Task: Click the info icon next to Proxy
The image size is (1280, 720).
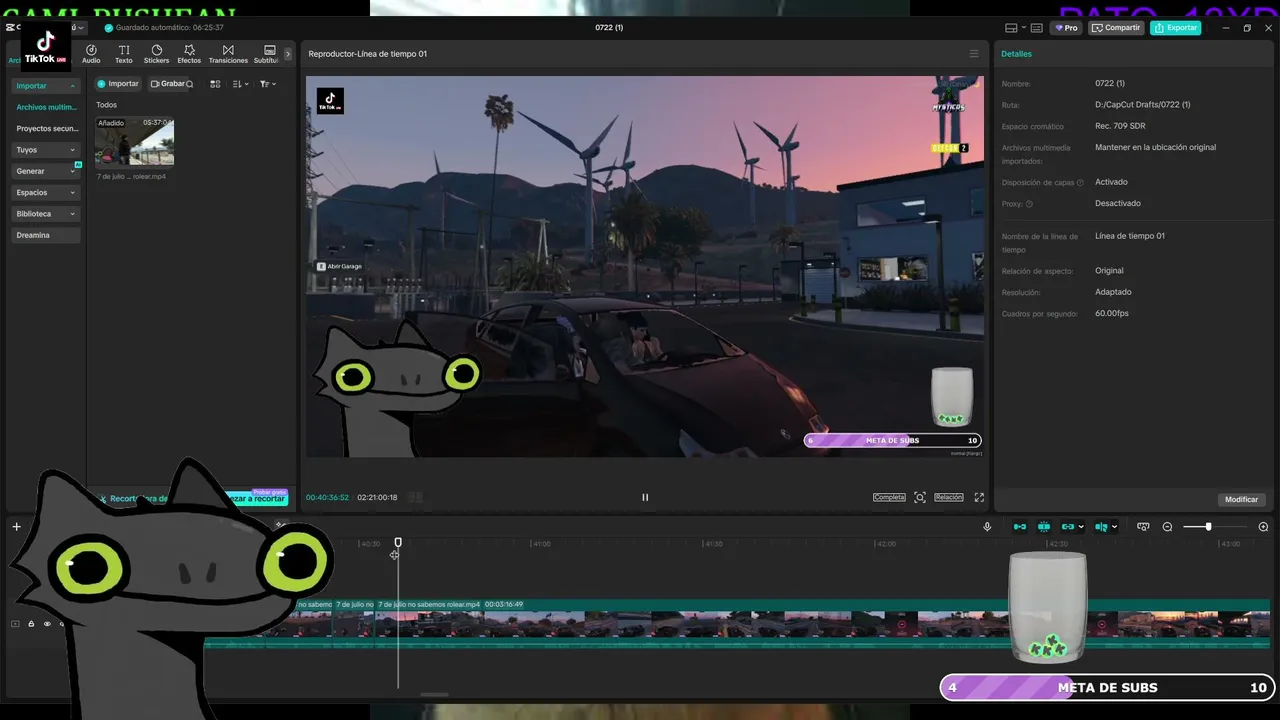Action: click(1029, 204)
